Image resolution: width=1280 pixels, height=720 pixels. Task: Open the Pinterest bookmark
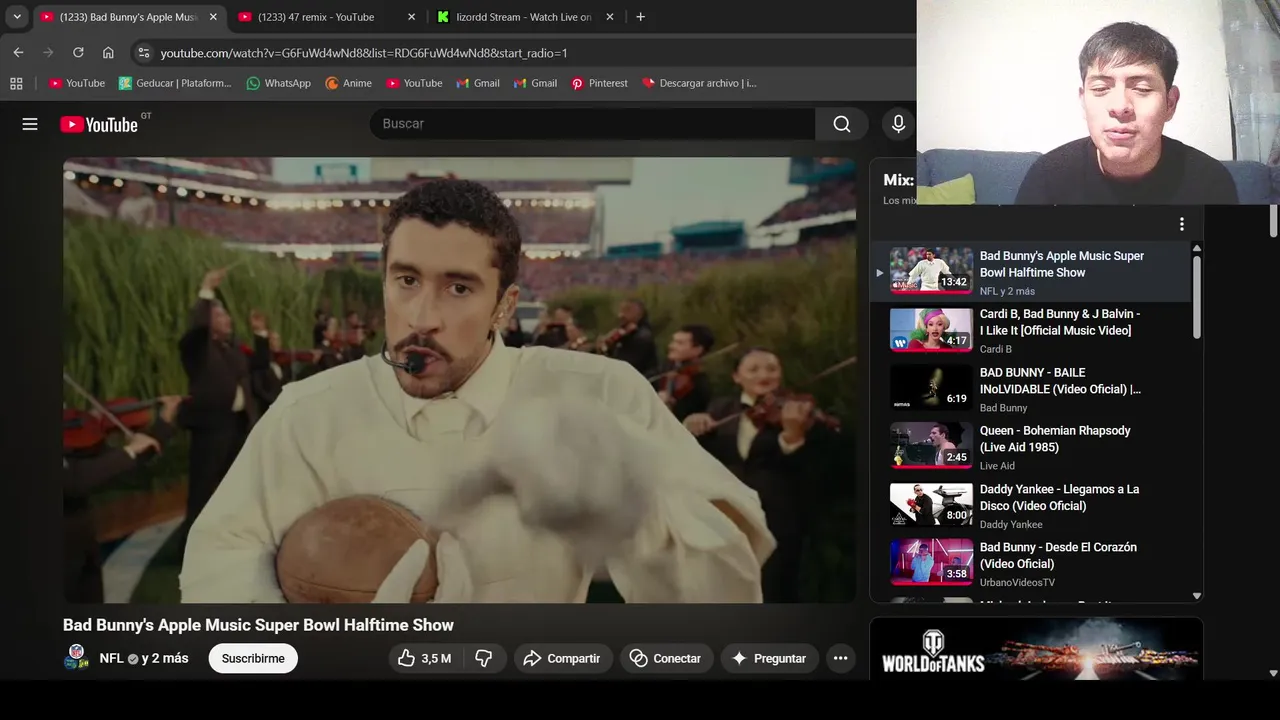[599, 83]
